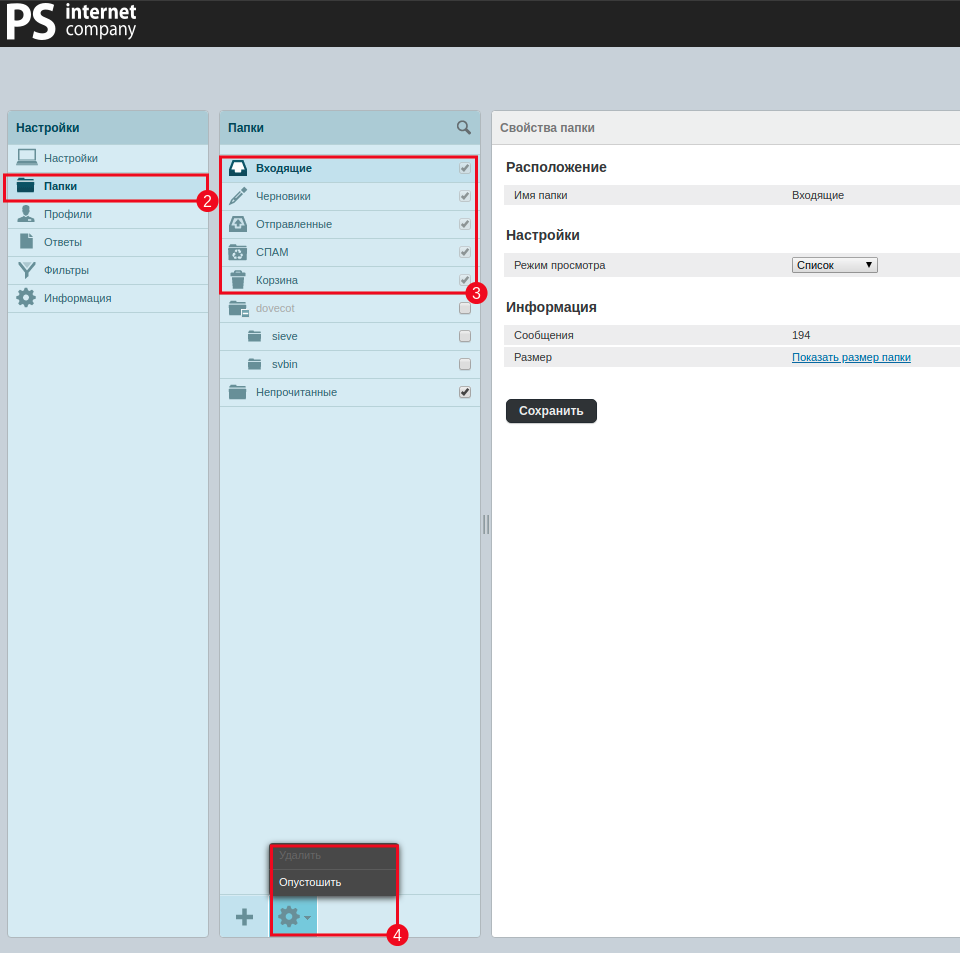Click the folder icon for sieve

coord(255,336)
